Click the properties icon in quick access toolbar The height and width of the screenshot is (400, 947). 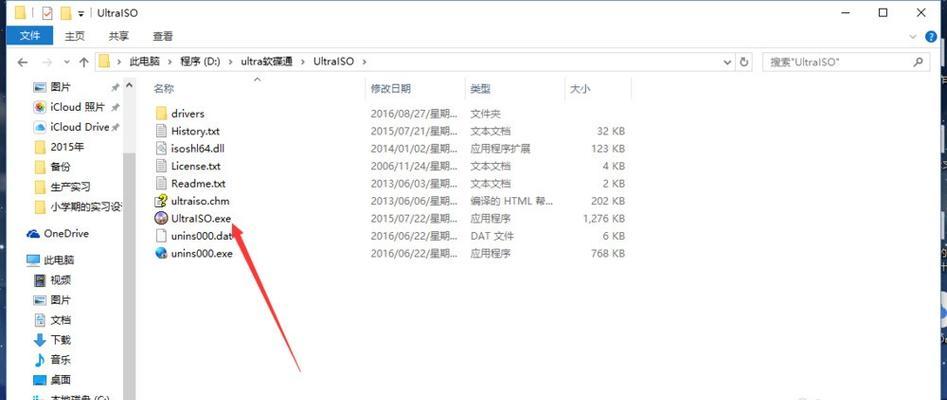coord(48,12)
